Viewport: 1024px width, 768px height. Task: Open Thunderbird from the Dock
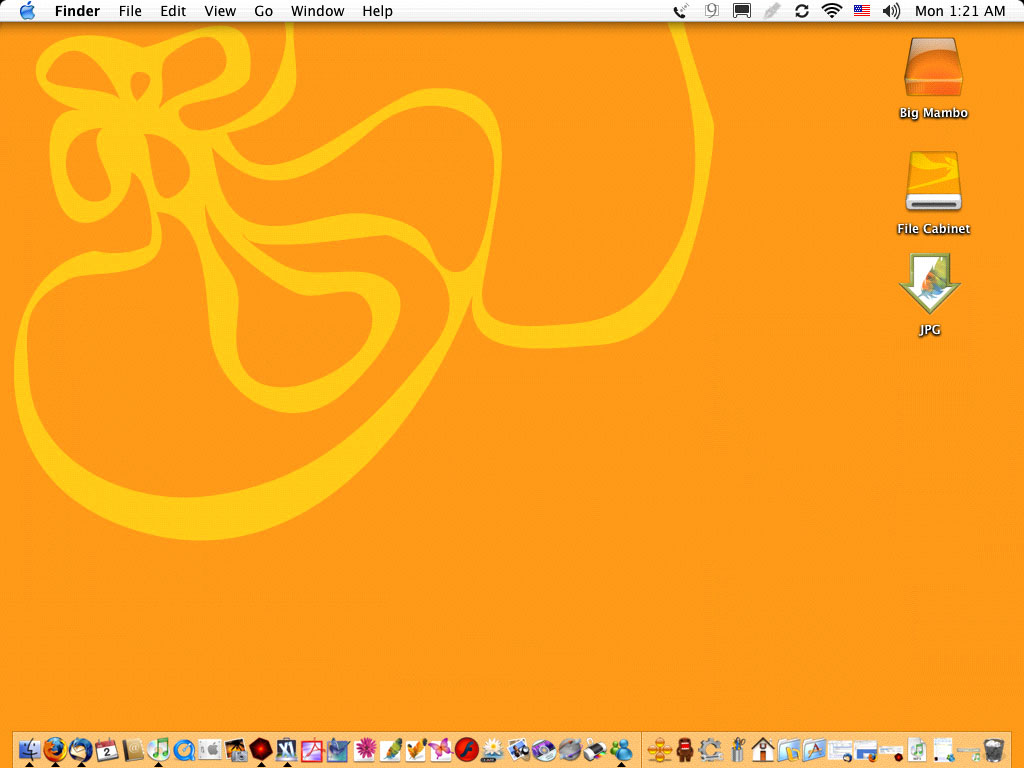(x=81, y=749)
